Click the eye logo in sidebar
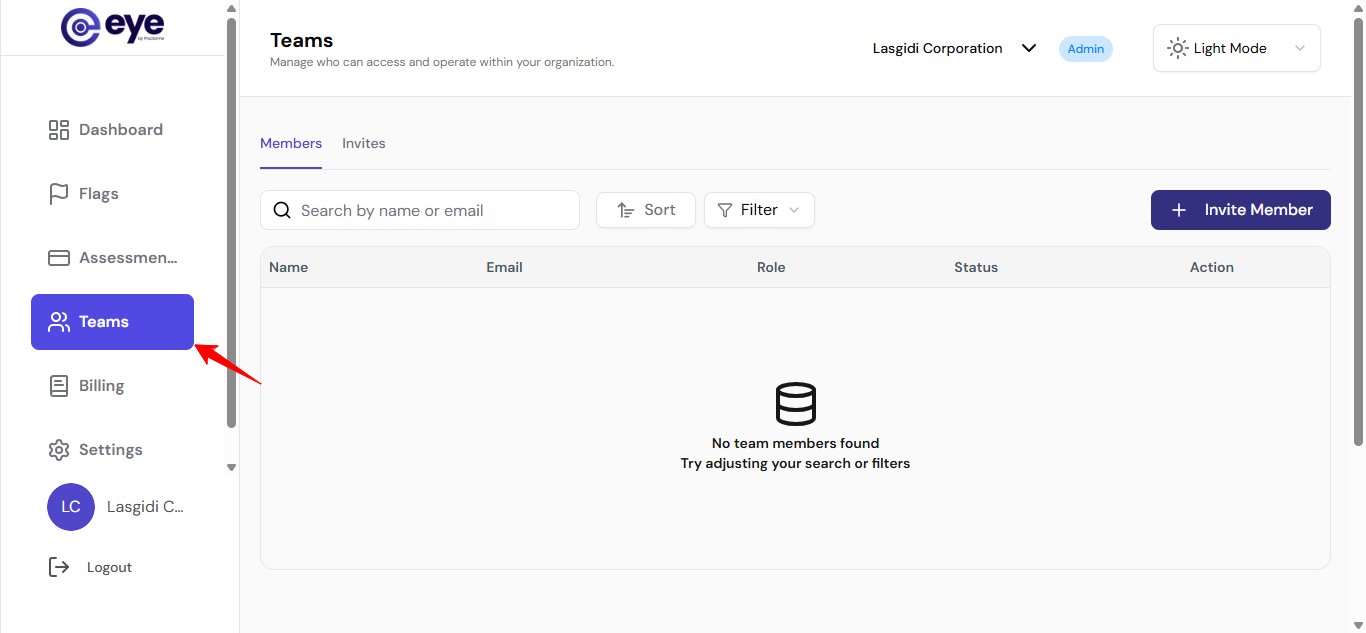The image size is (1366, 633). 112,27
